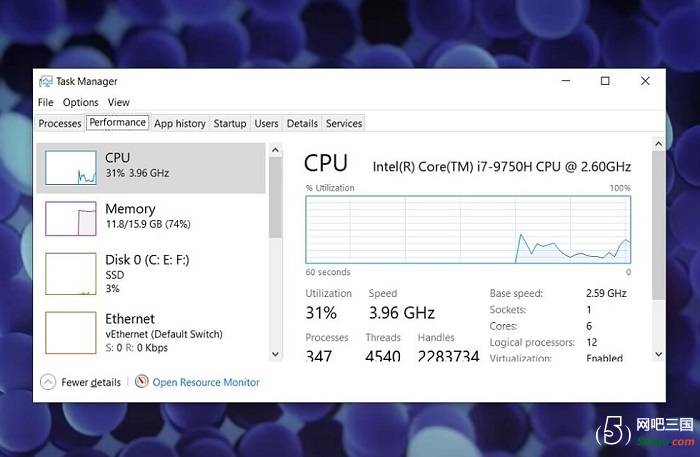The width and height of the screenshot is (700, 457).
Task: Collapse view with Fewer details arrow icon
Action: tap(48, 382)
